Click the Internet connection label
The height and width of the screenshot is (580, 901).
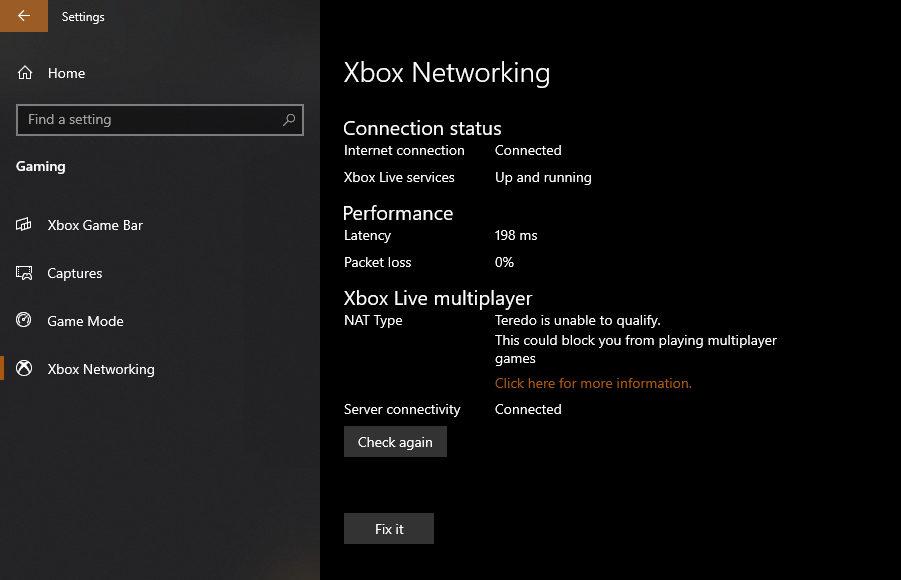pyautogui.click(x=404, y=150)
